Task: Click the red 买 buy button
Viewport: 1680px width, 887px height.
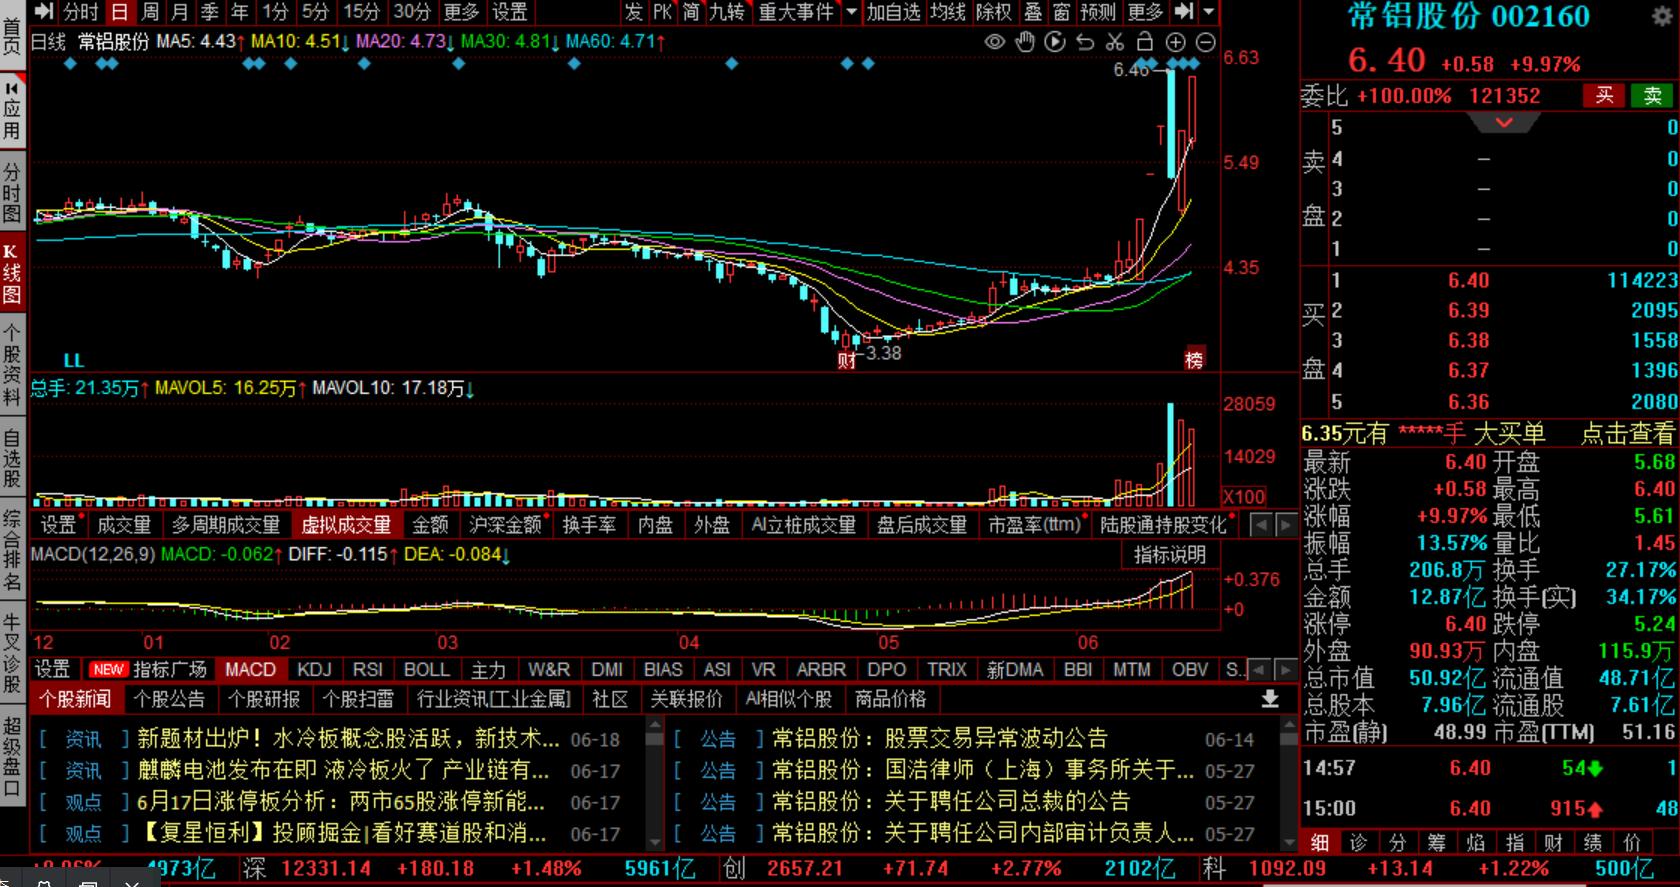Action: [1604, 95]
